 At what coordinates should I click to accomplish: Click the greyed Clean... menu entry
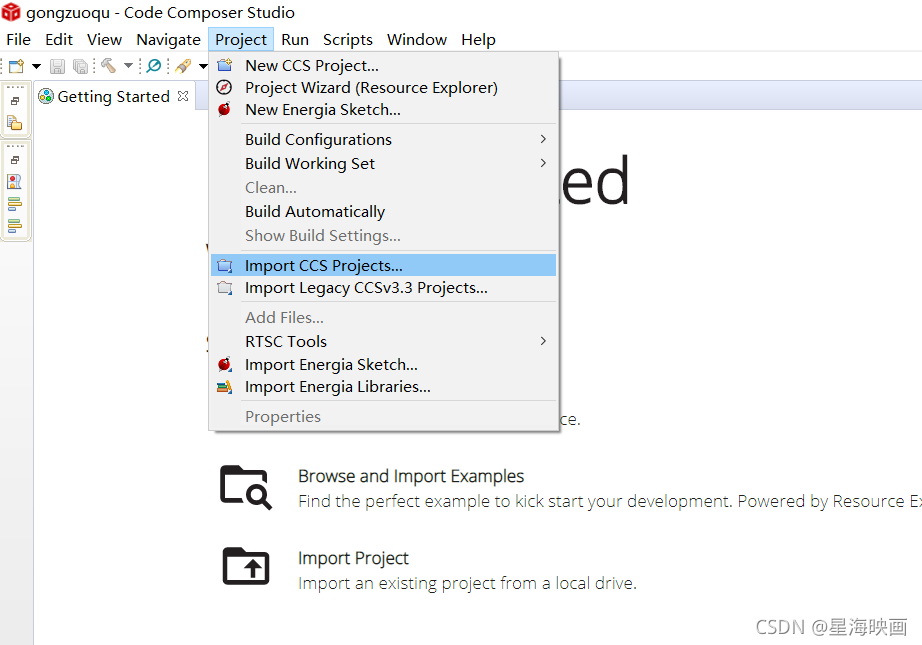(383, 188)
